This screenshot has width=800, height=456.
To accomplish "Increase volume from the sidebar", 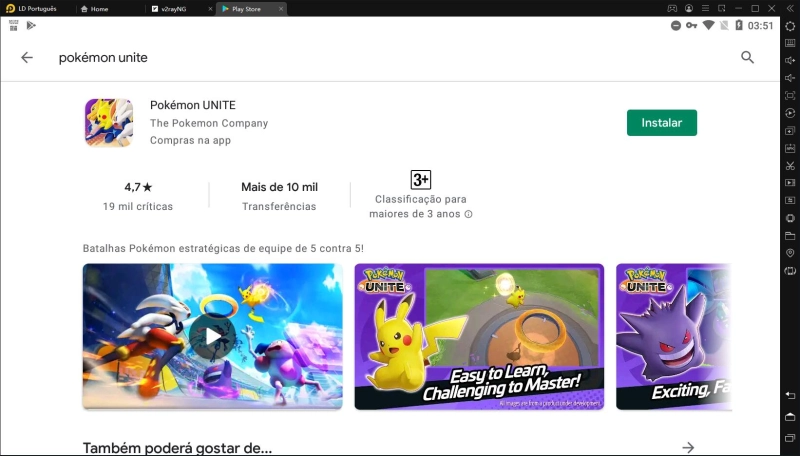I will click(790, 61).
